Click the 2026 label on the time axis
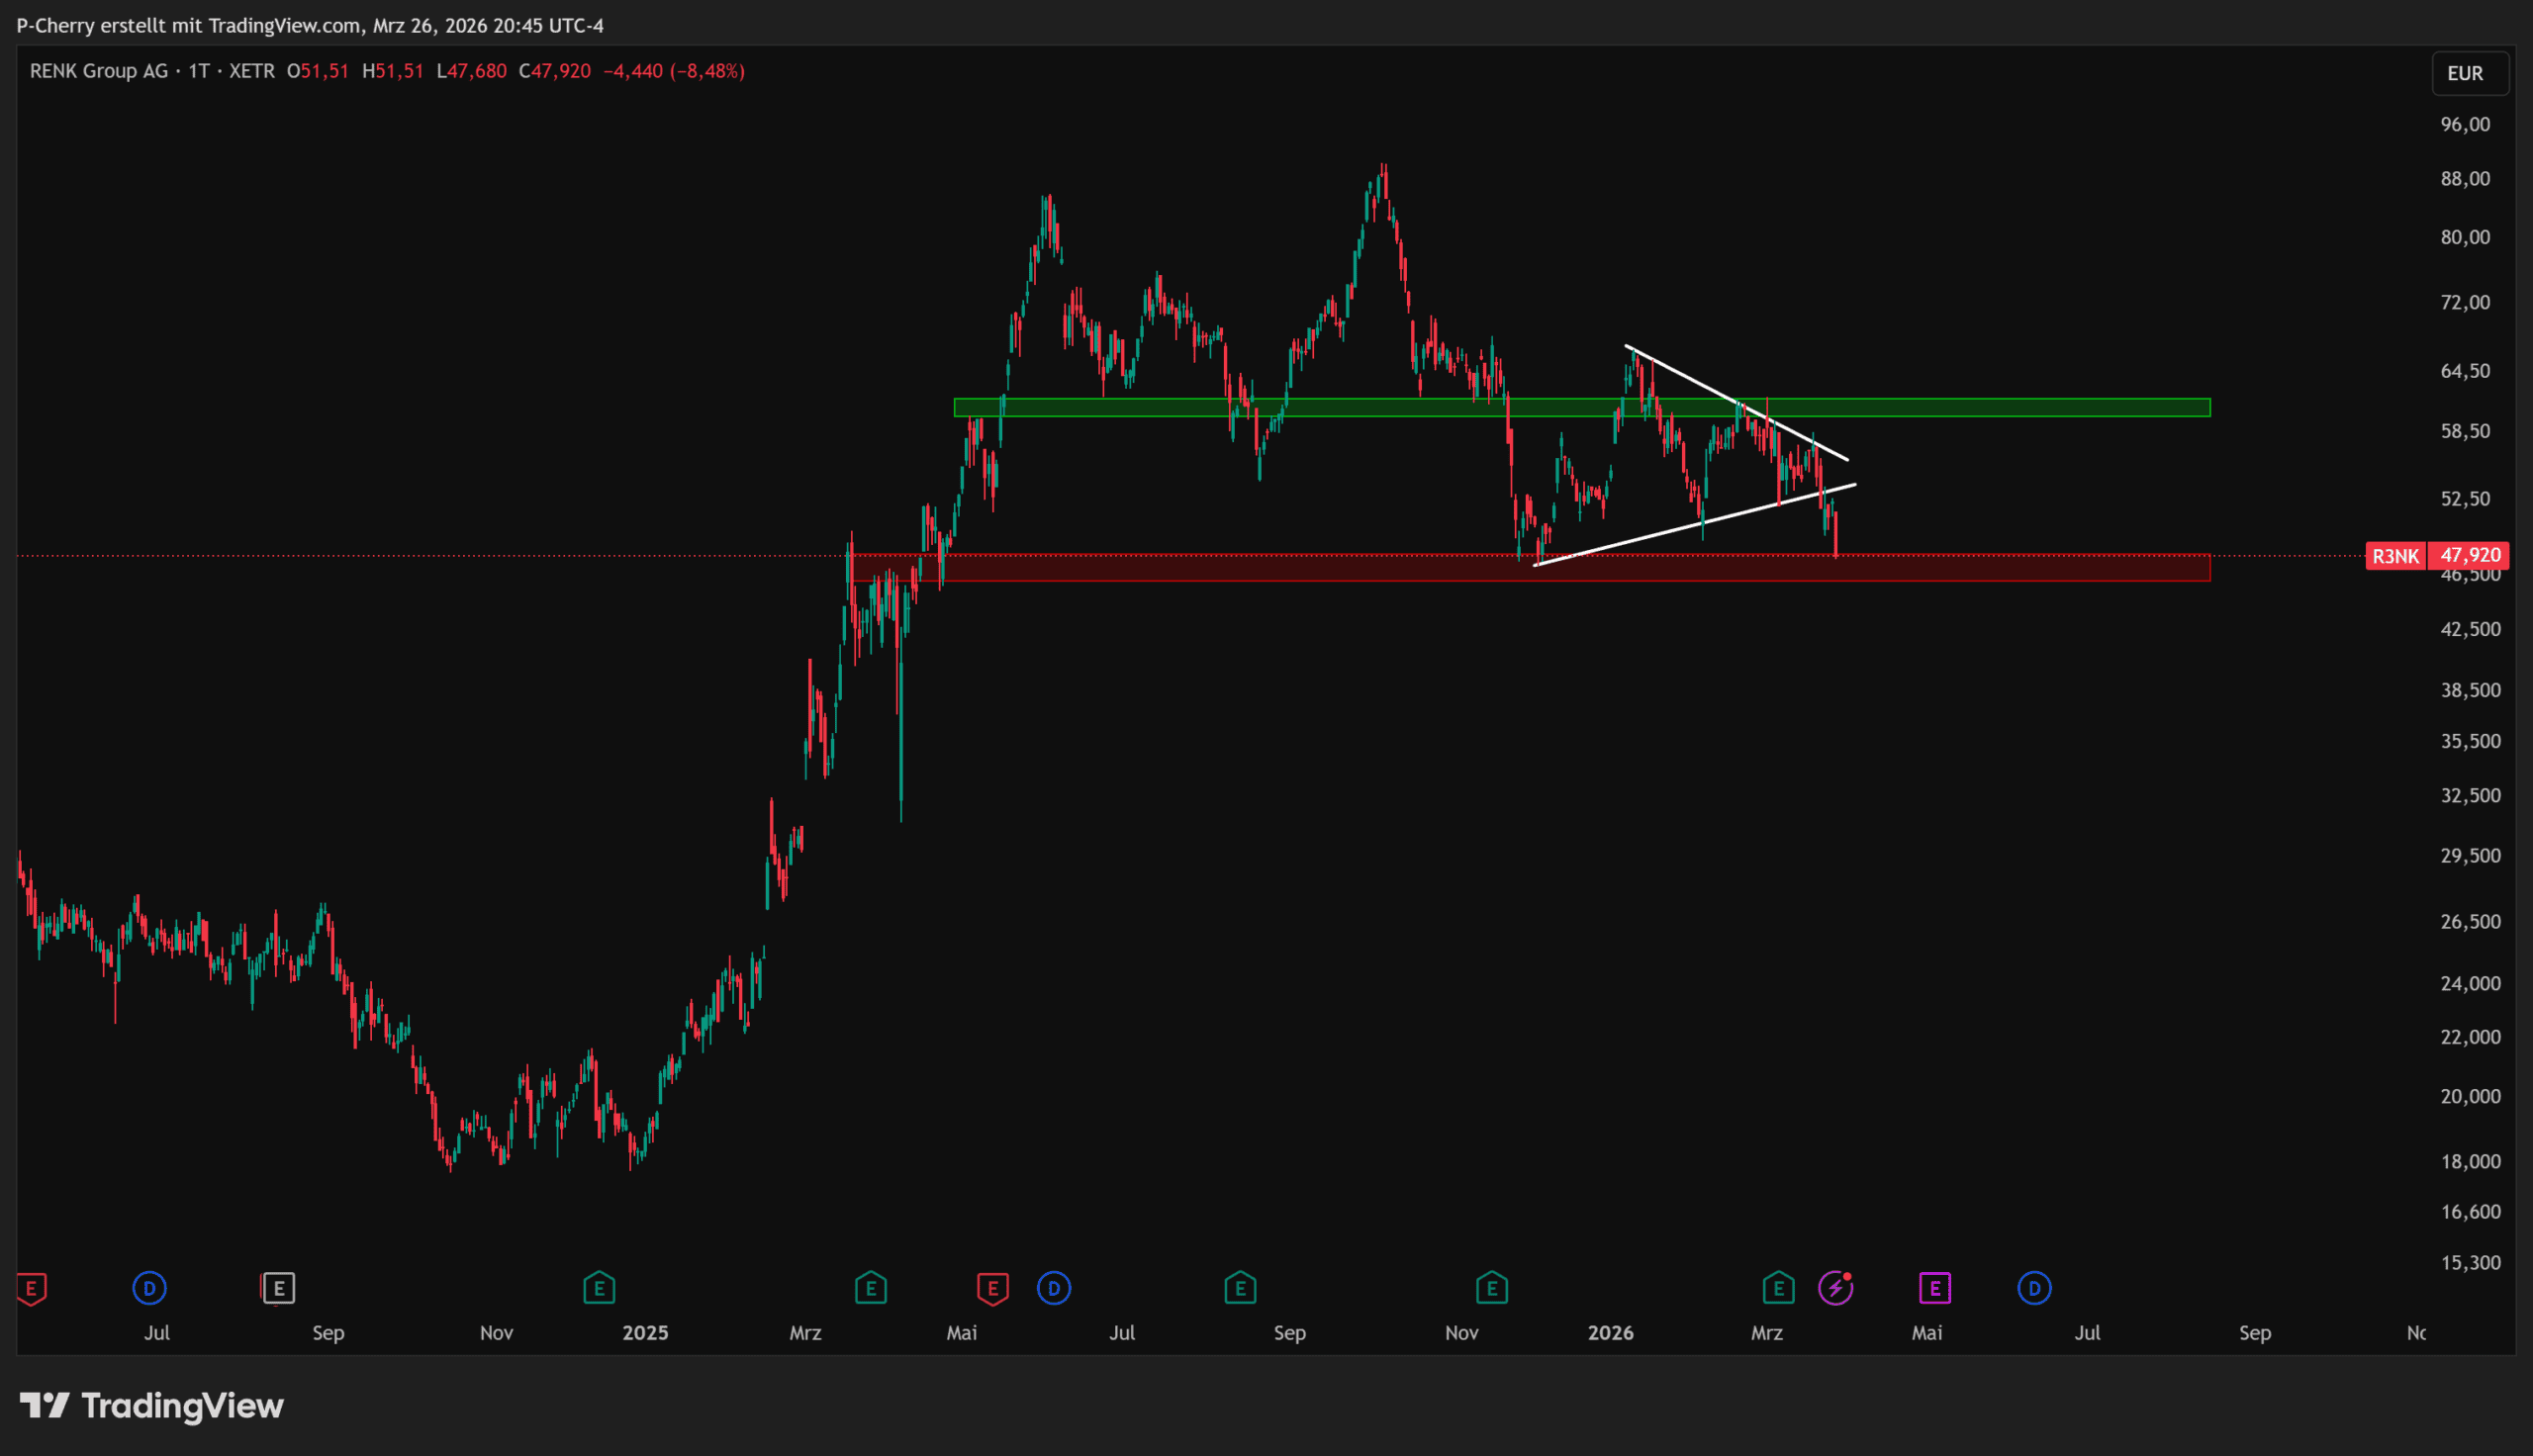2533x1456 pixels. coord(1610,1333)
